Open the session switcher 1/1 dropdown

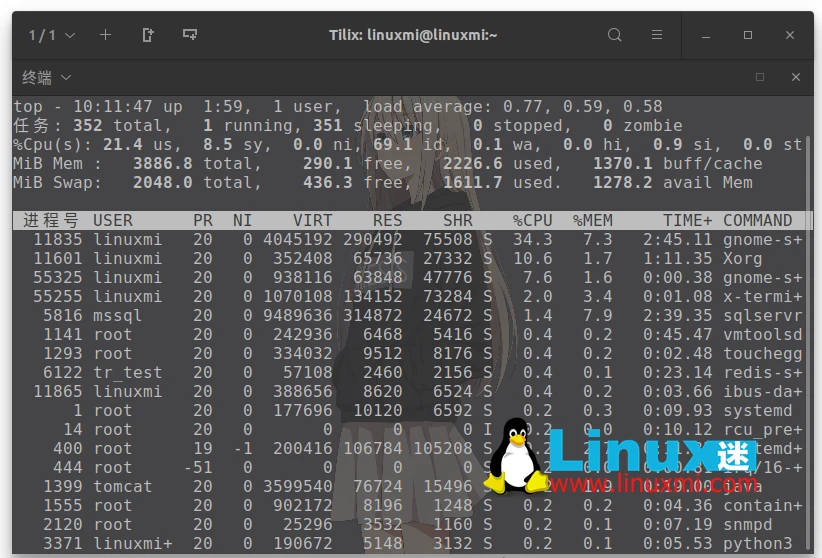[x=51, y=35]
